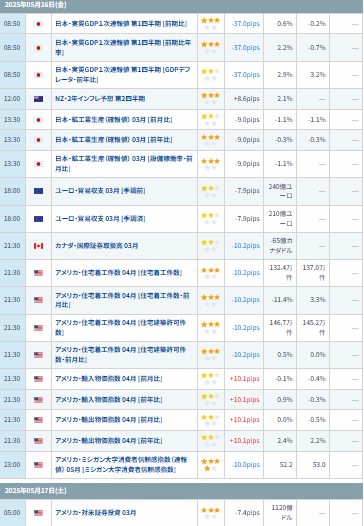Screen dimensions: 364x526
Task: Click the US flag beside ミシガン大学消費者信頼感指数
Action: [x=38, y=465]
